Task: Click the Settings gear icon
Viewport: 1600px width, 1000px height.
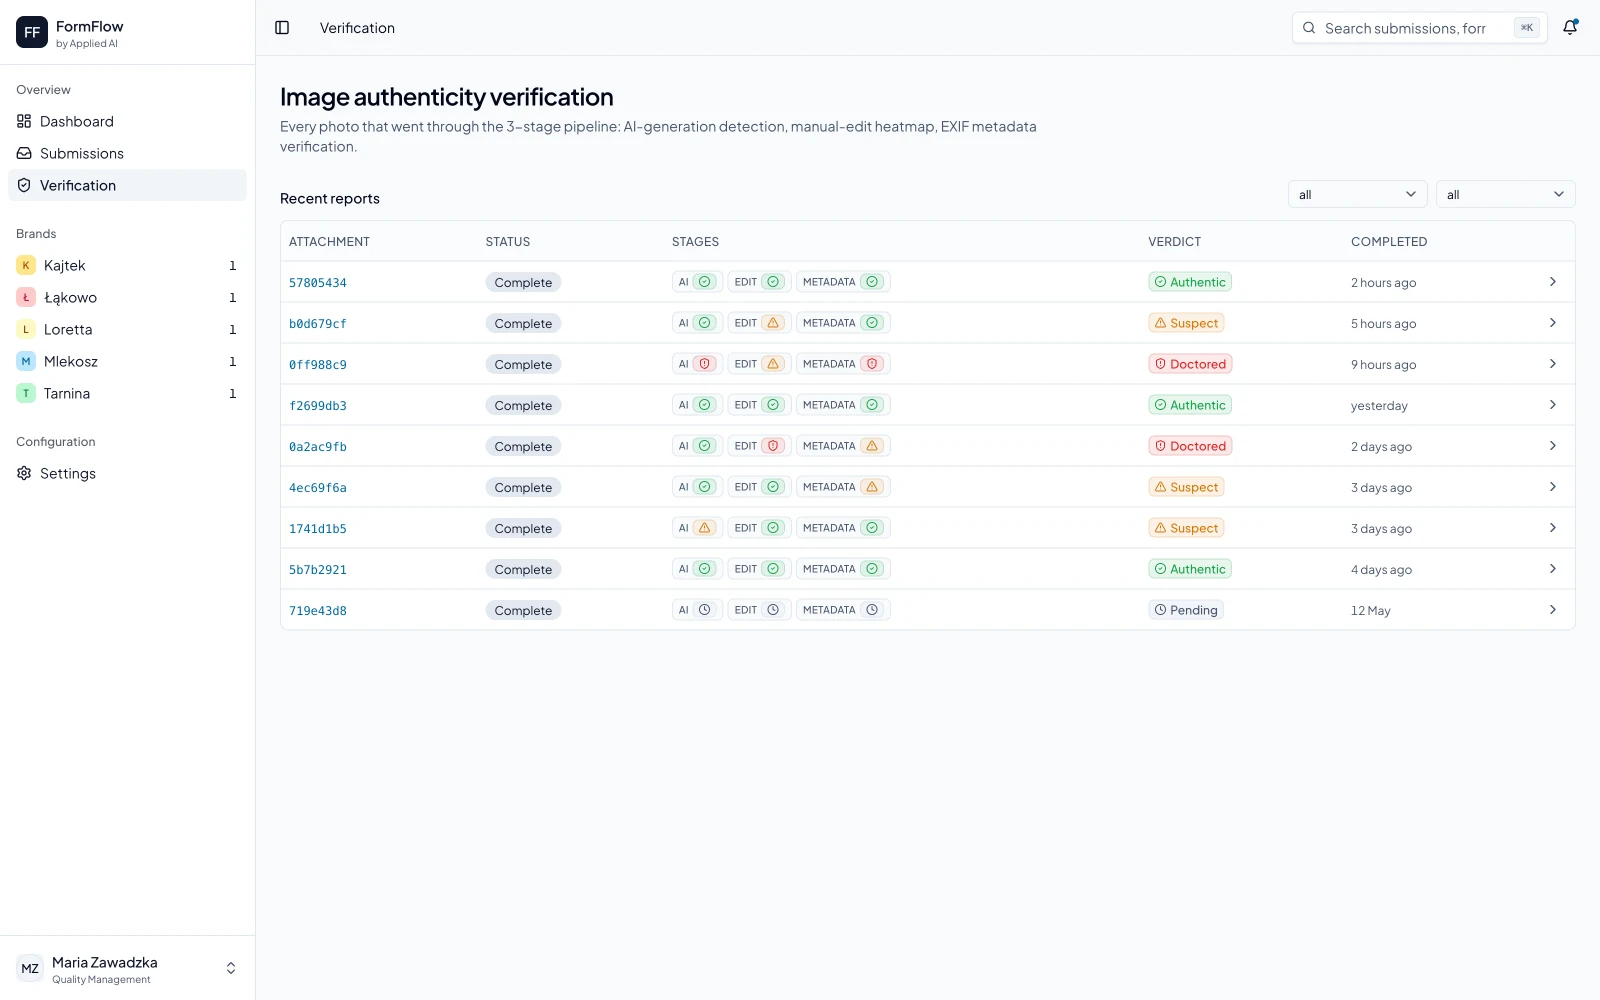Action: click(24, 473)
